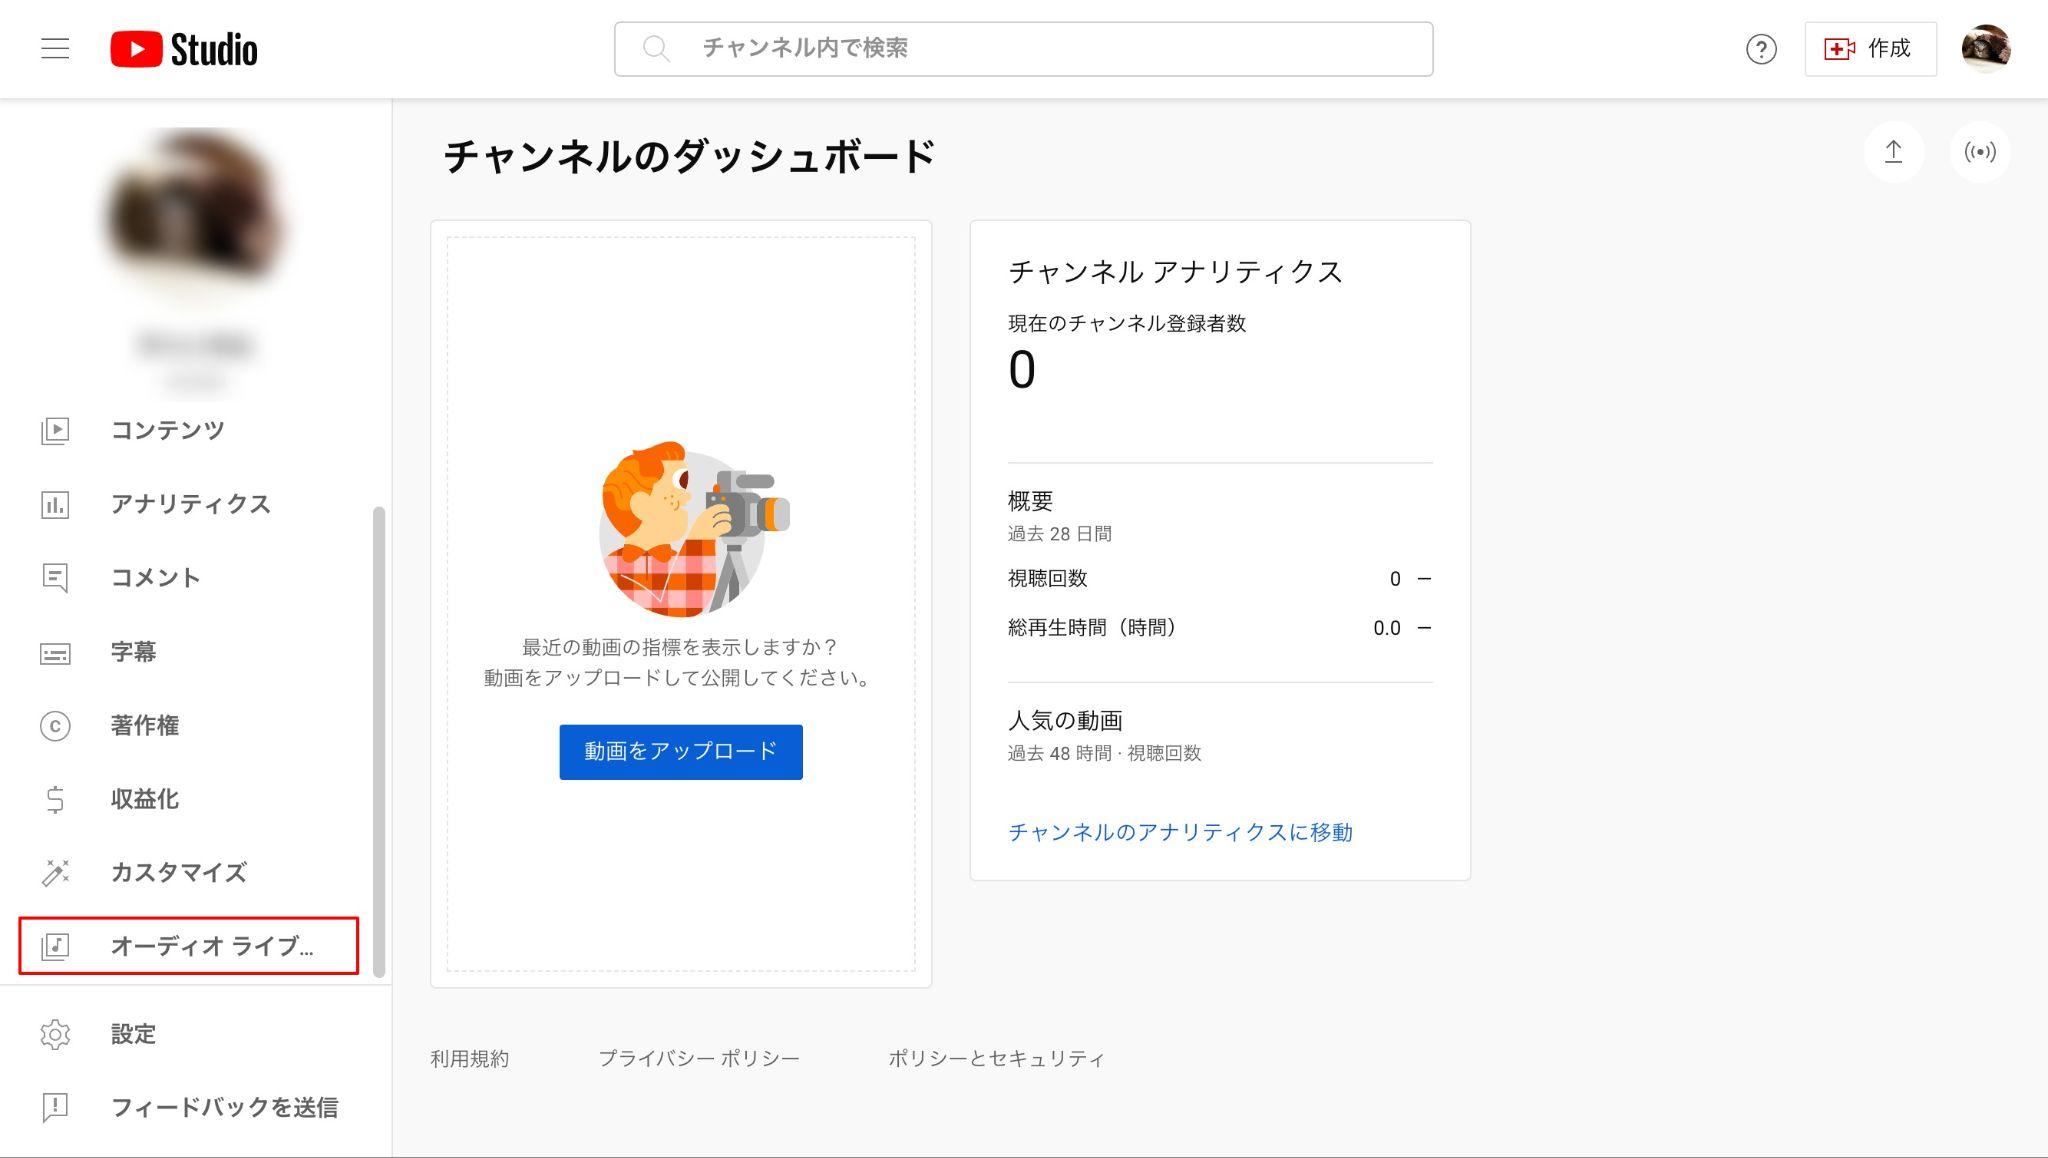Click the アナリティクス bar chart icon

55,504
